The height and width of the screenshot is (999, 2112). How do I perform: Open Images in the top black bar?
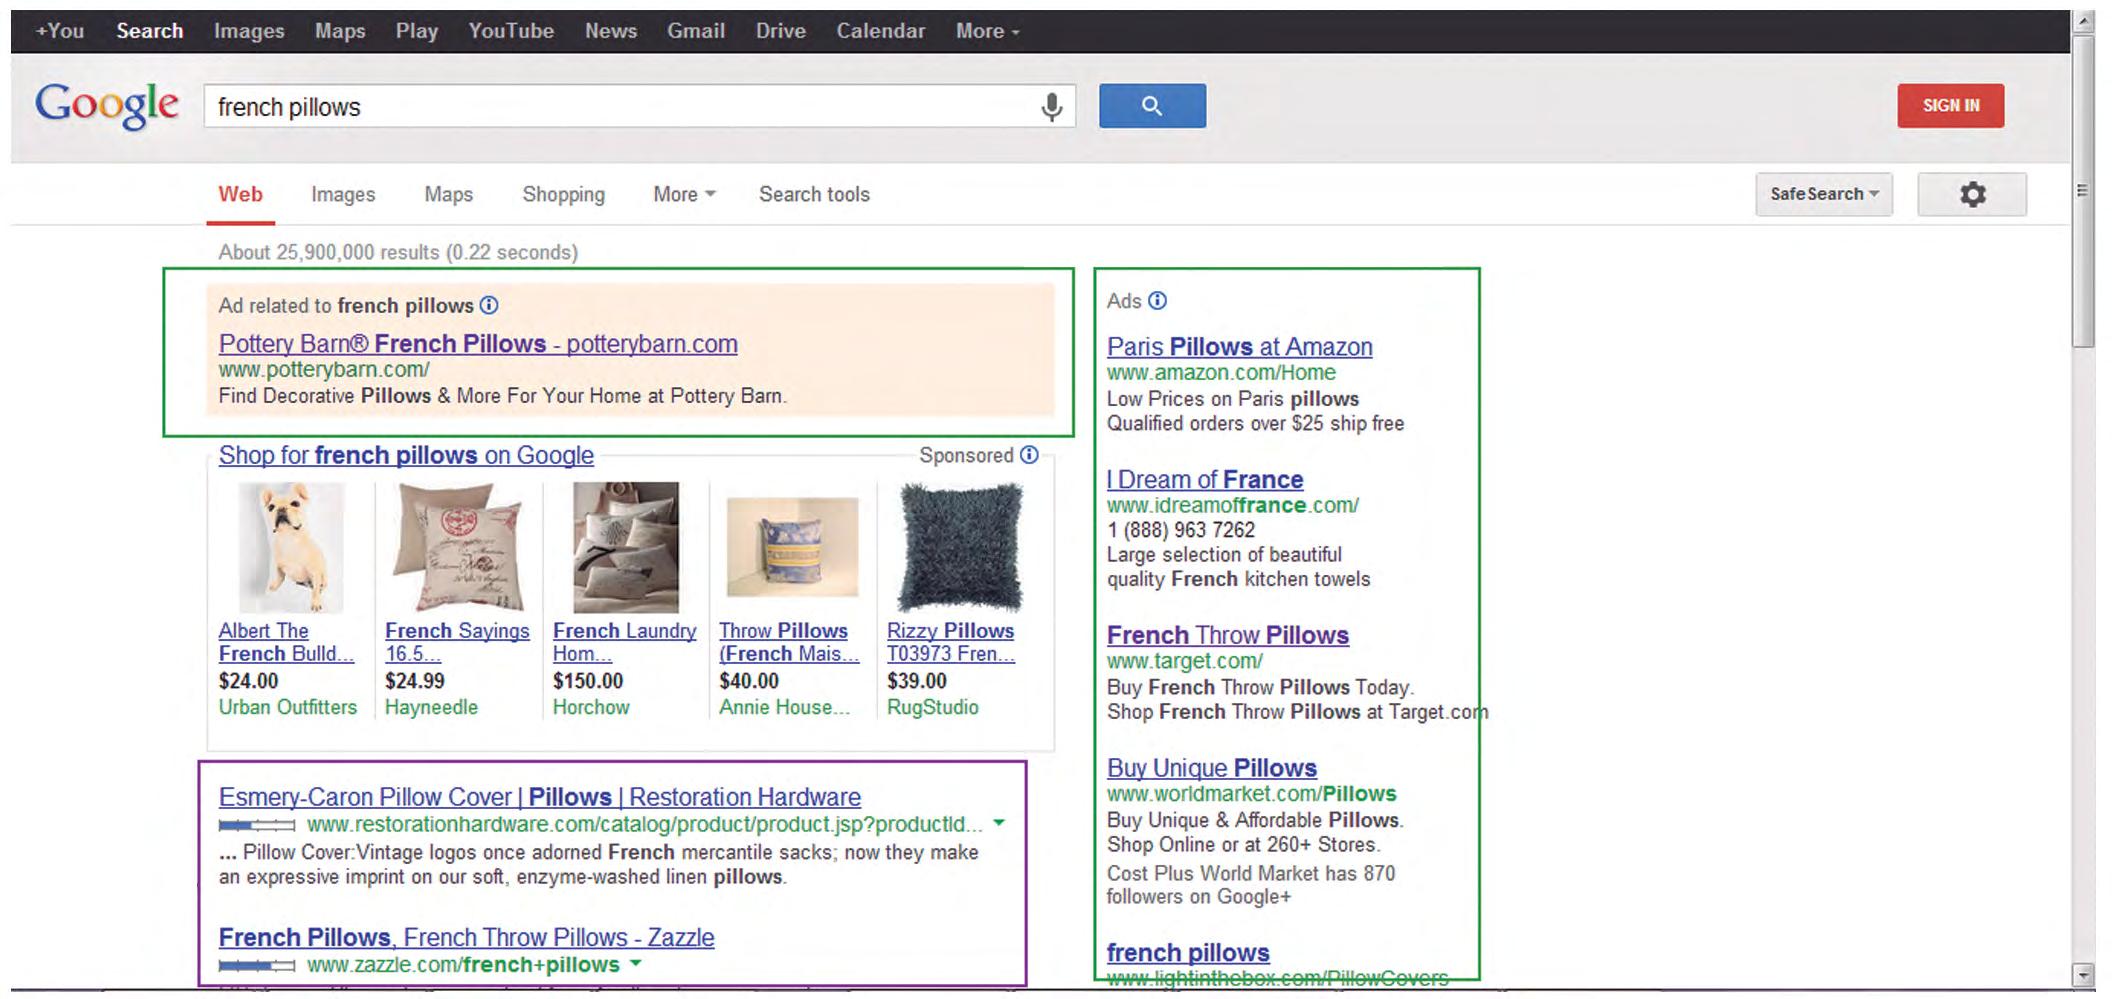coord(249,31)
